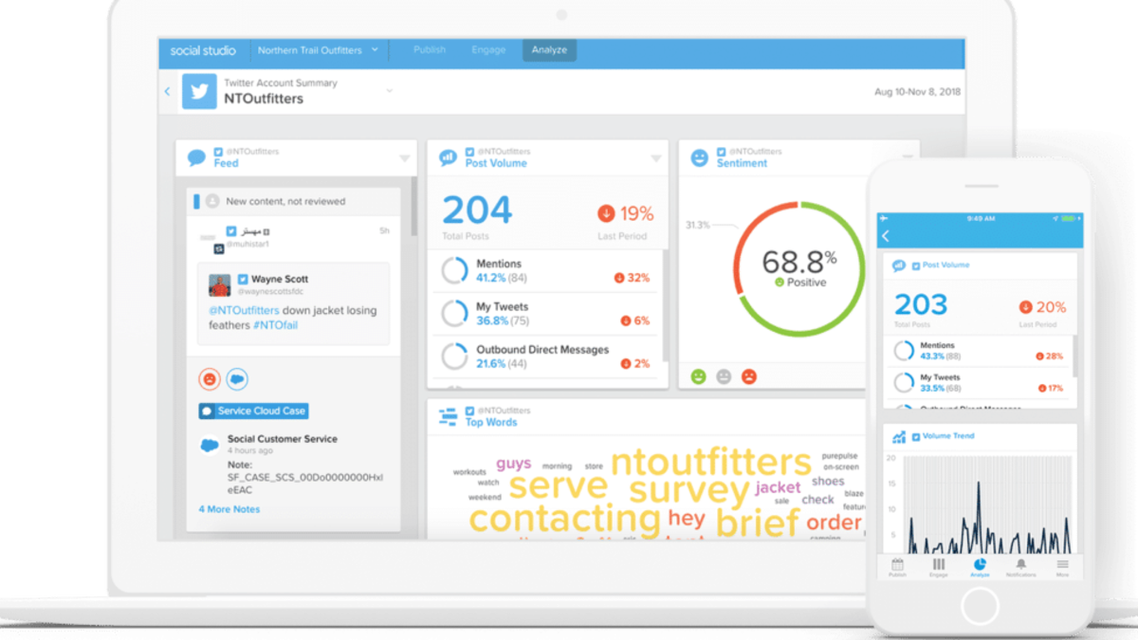Select the word 'brief' in the word cloud
Image resolution: width=1138 pixels, height=640 pixels.
coord(758,522)
